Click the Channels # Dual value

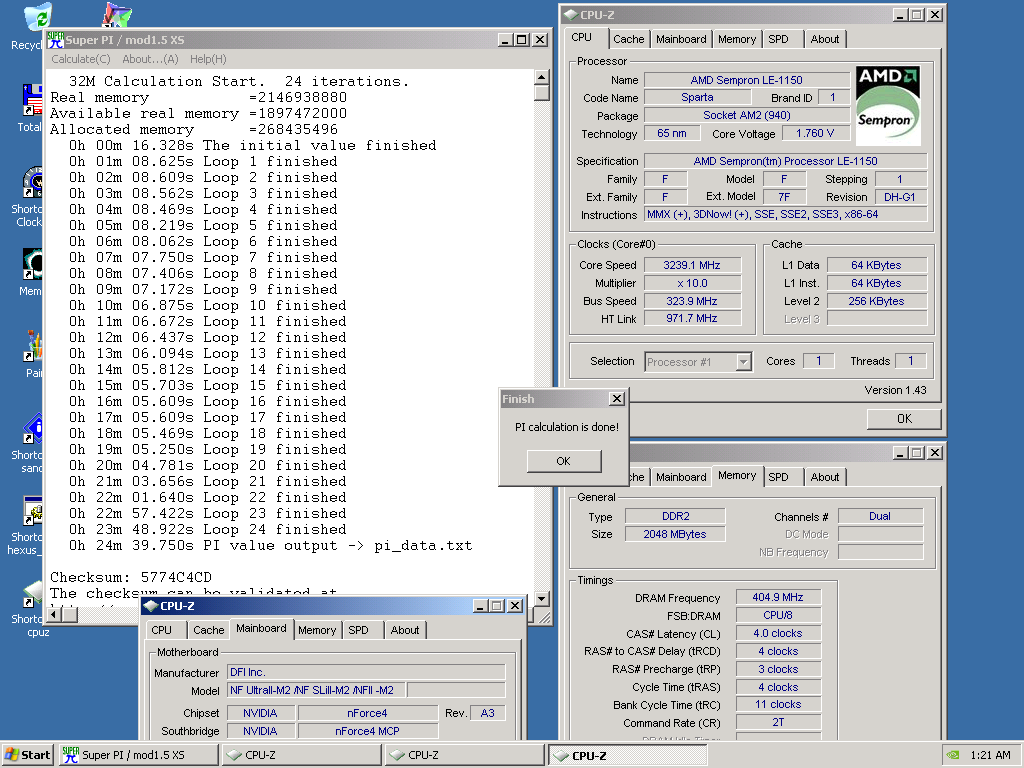880,516
